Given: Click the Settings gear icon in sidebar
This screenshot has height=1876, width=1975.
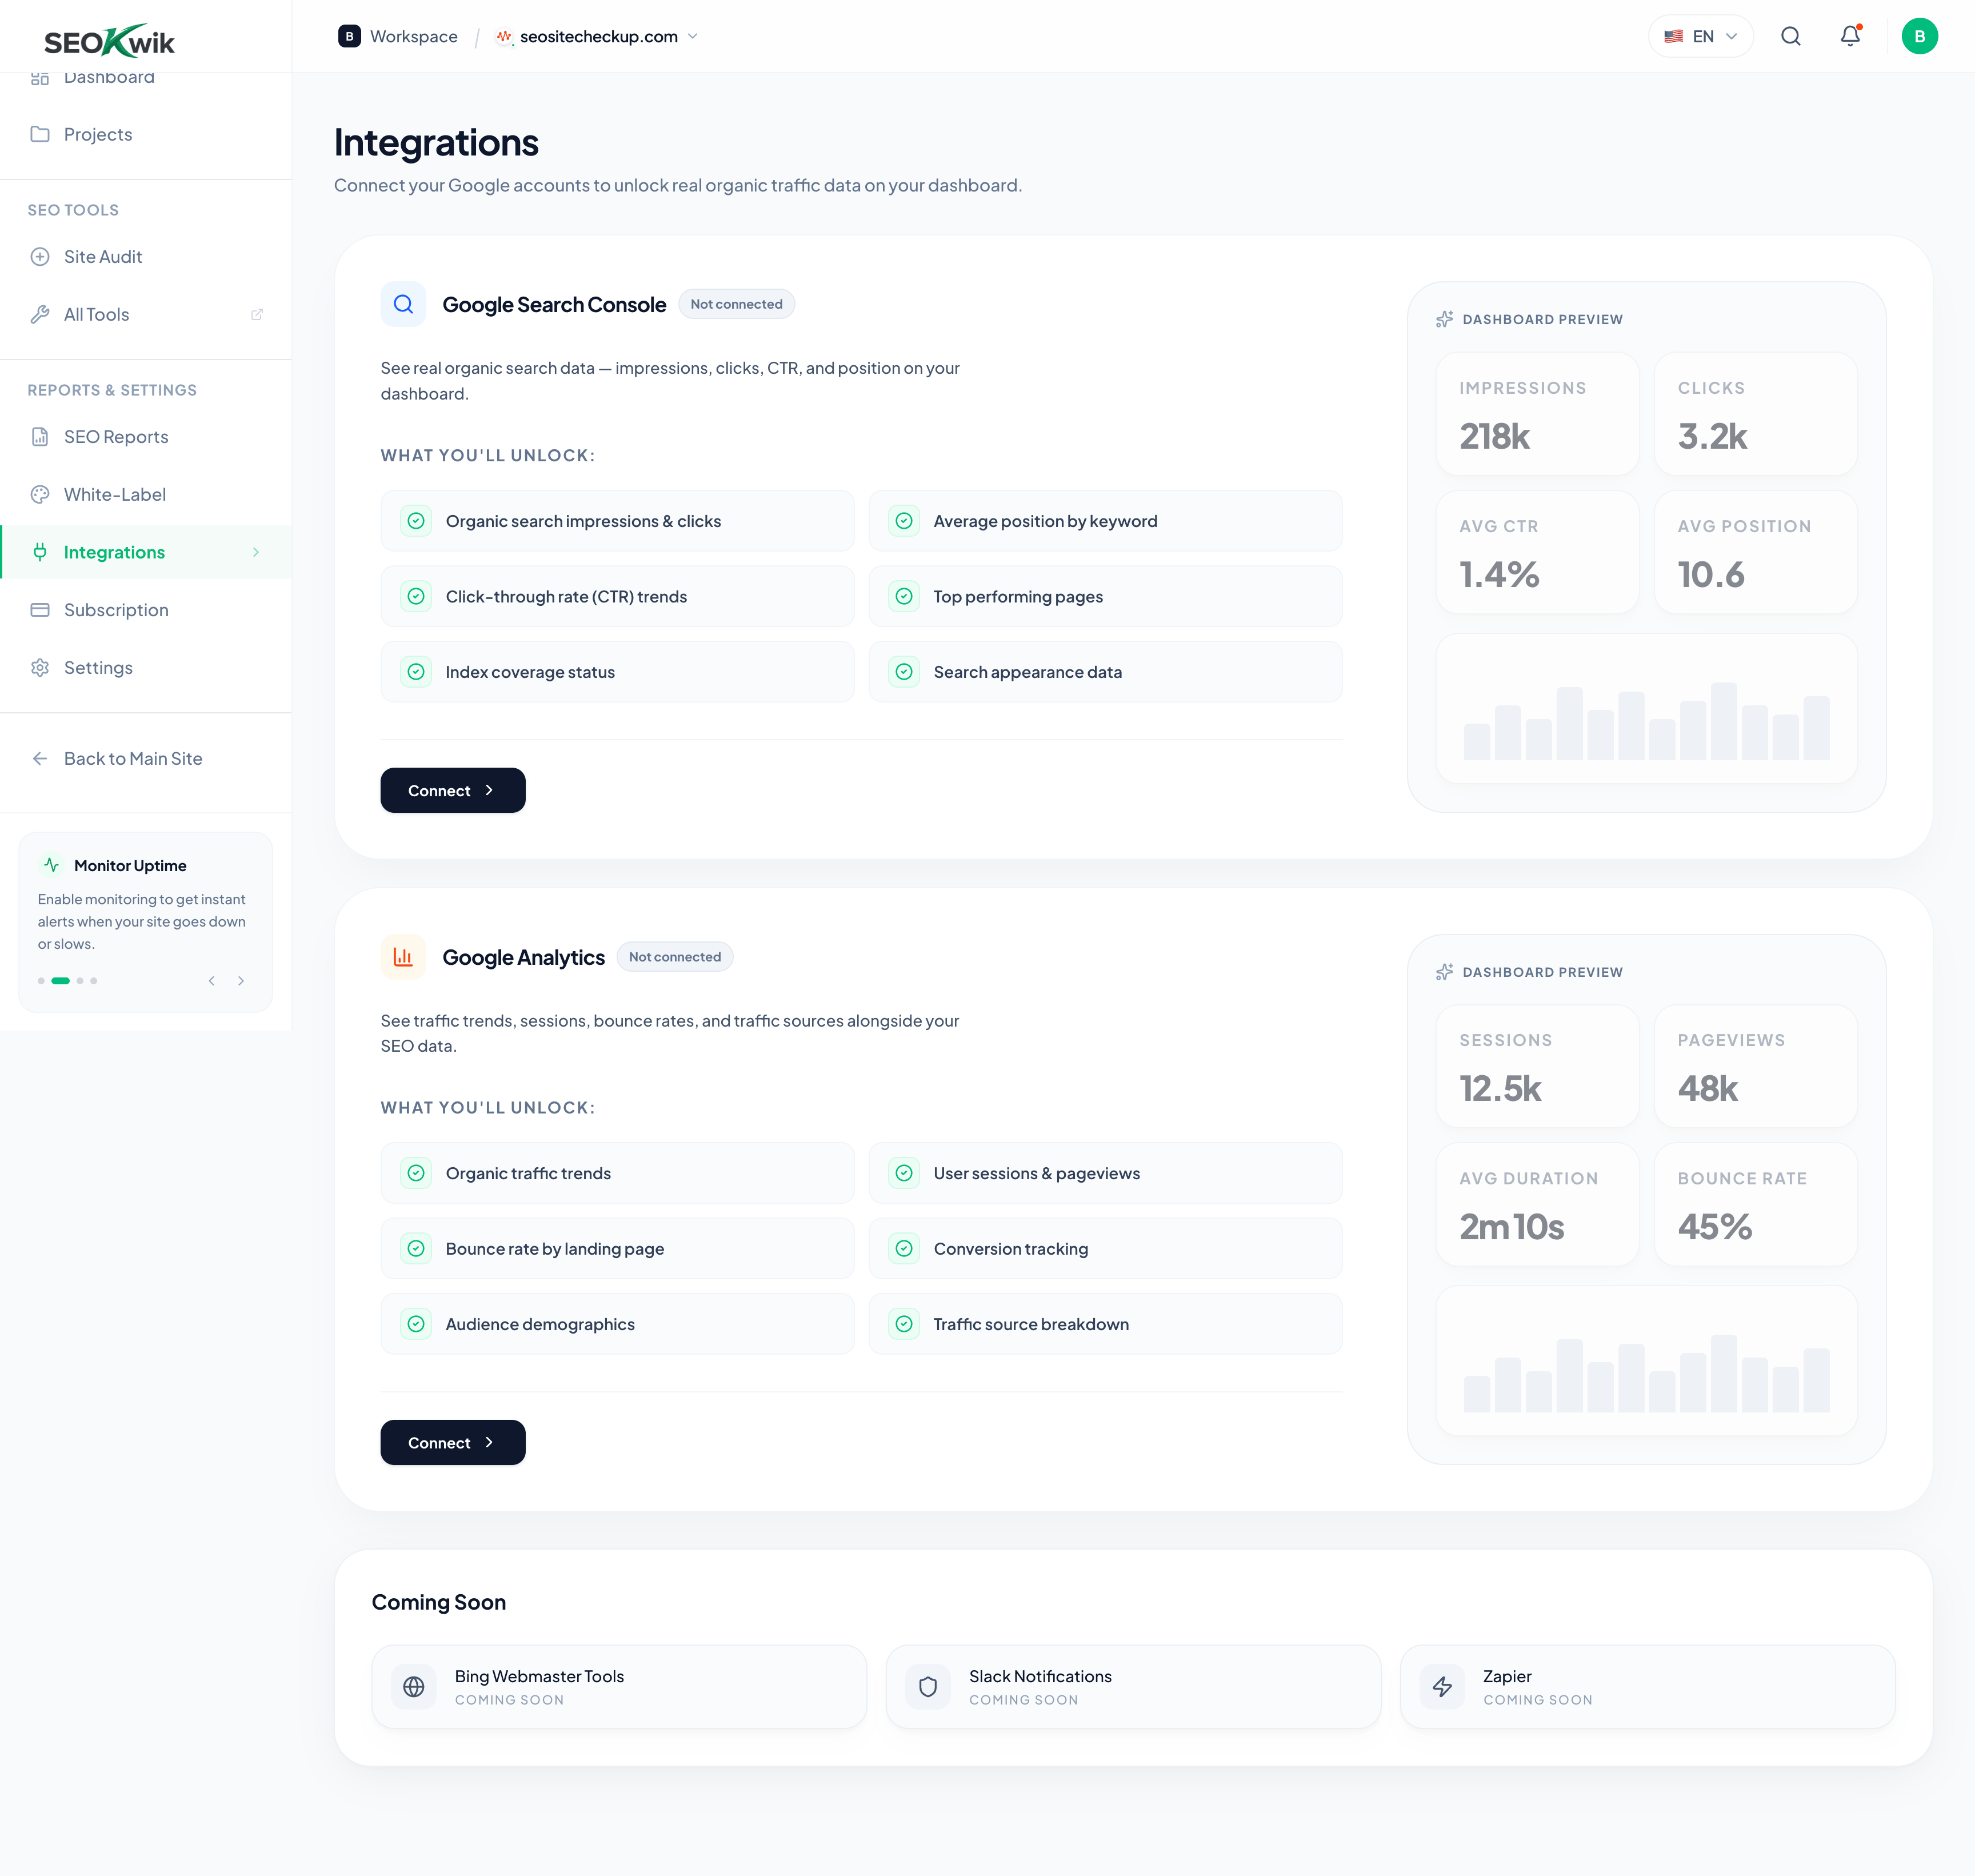Looking at the screenshot, I should pos(40,668).
